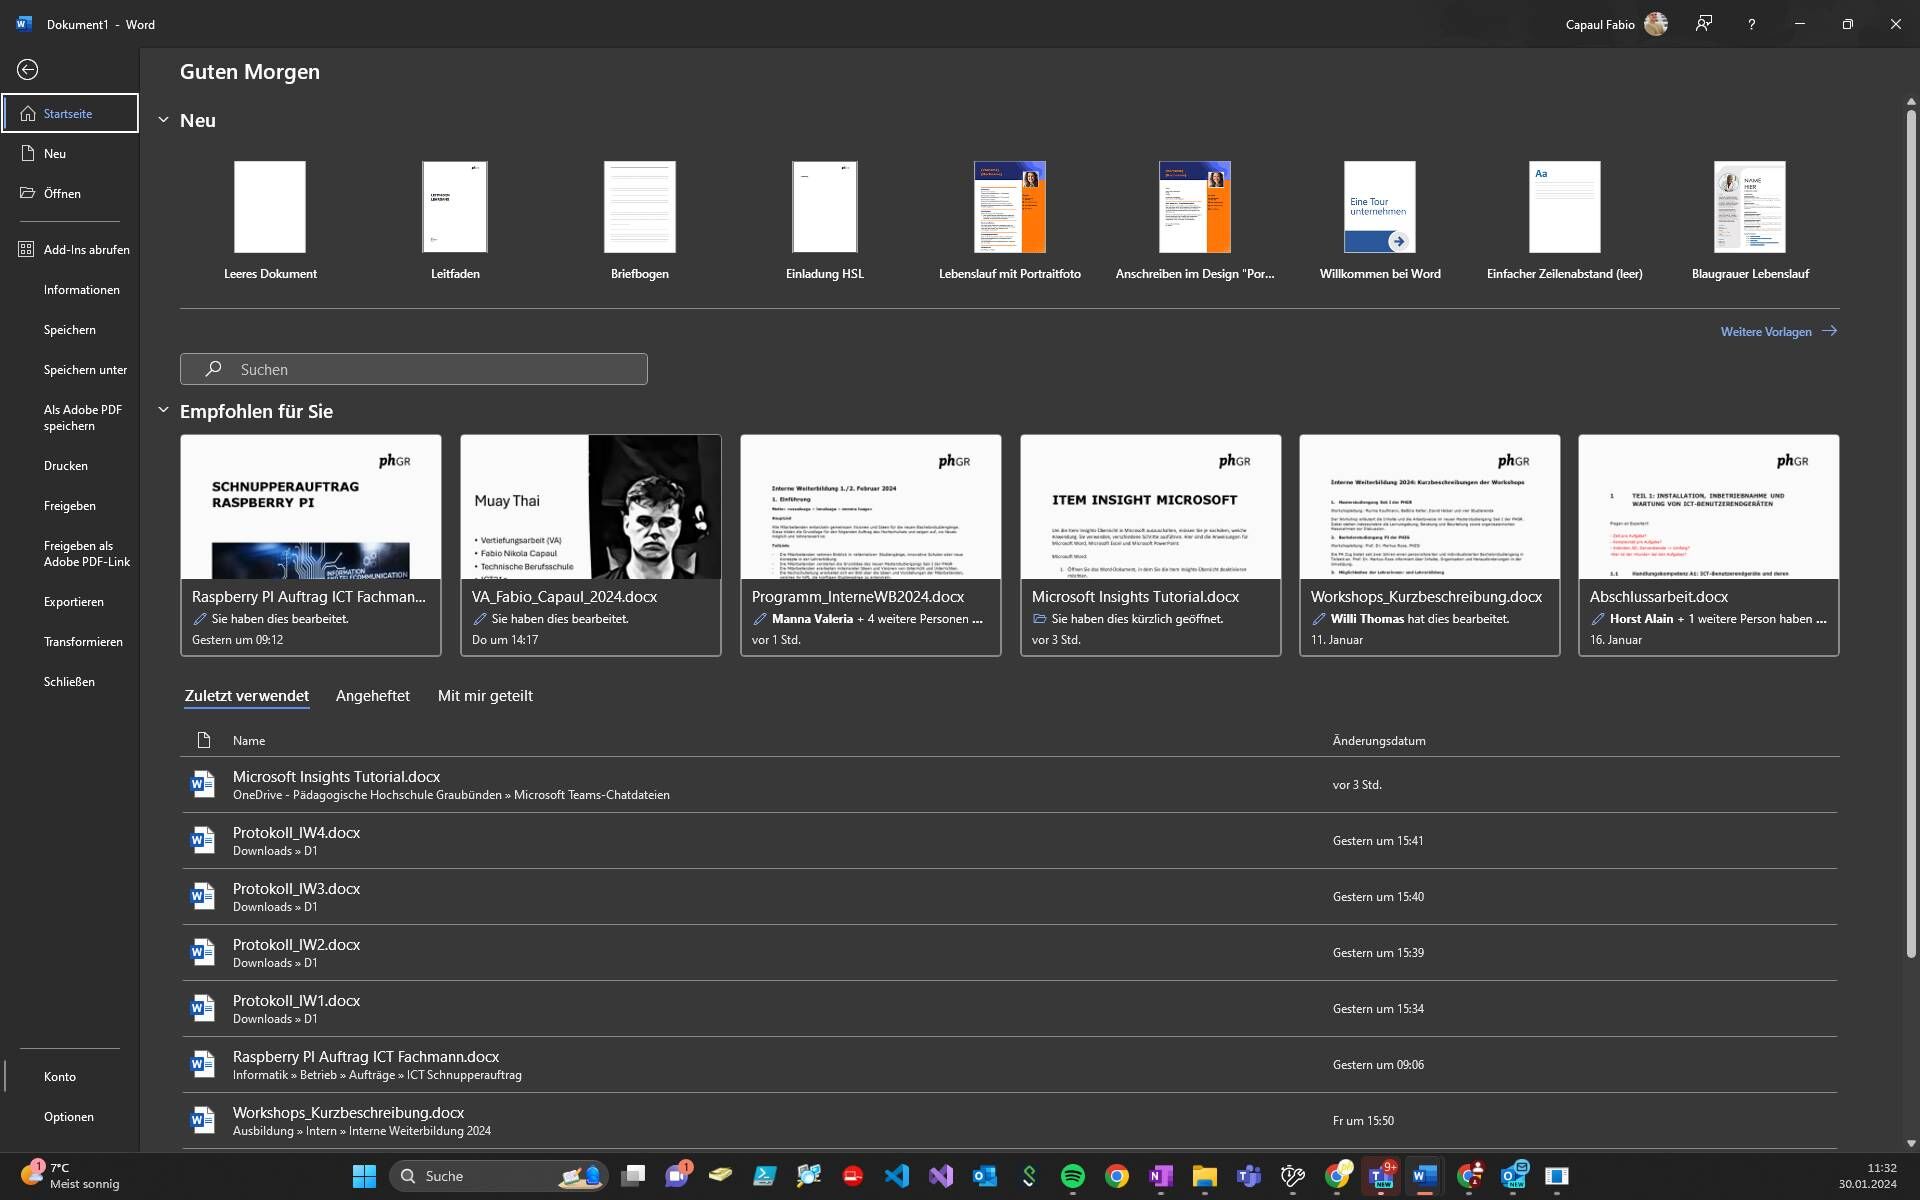The height and width of the screenshot is (1200, 1920).
Task: Select the Leeres Dokument template thumbnail
Action: 270,207
